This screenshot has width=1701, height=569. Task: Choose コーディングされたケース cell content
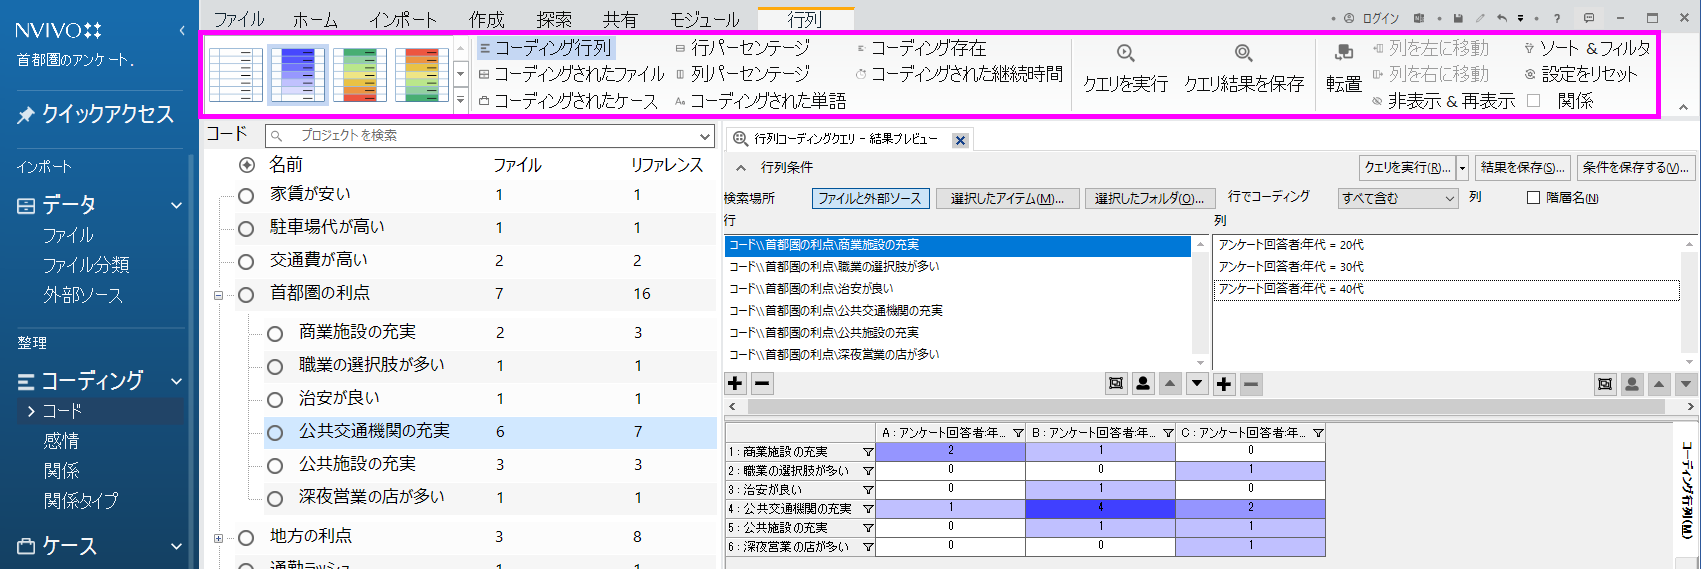pyautogui.click(x=568, y=101)
